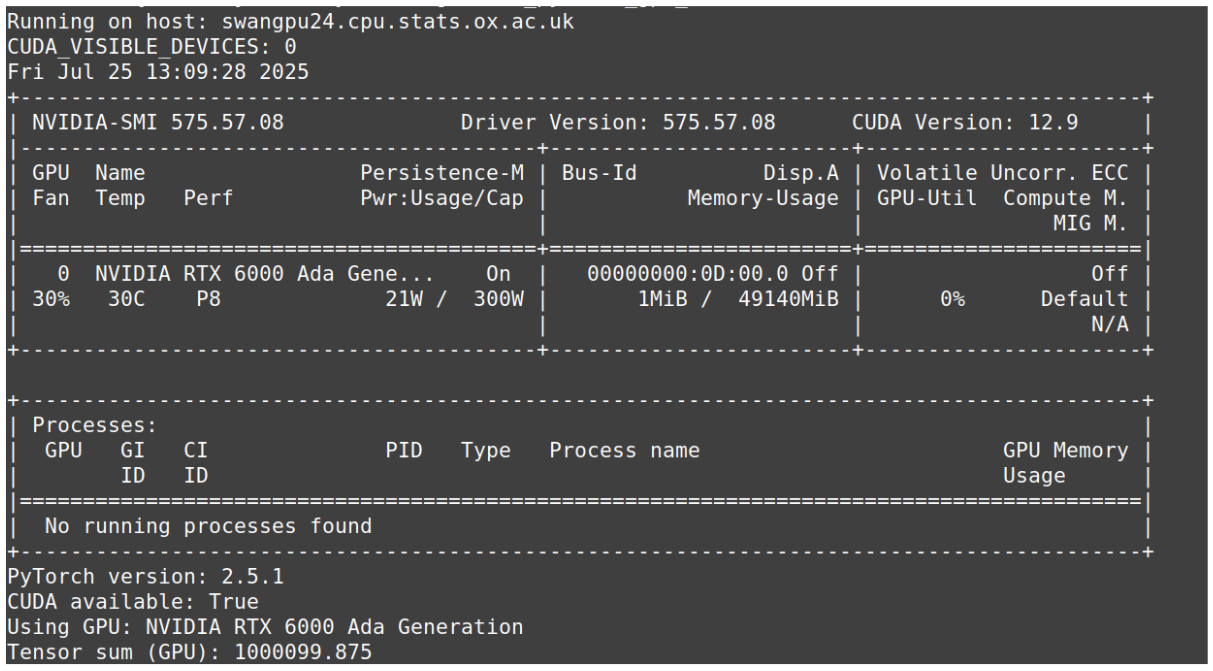Click the Process name column header
The width and height of the screenshot is (1213, 671).
click(624, 451)
